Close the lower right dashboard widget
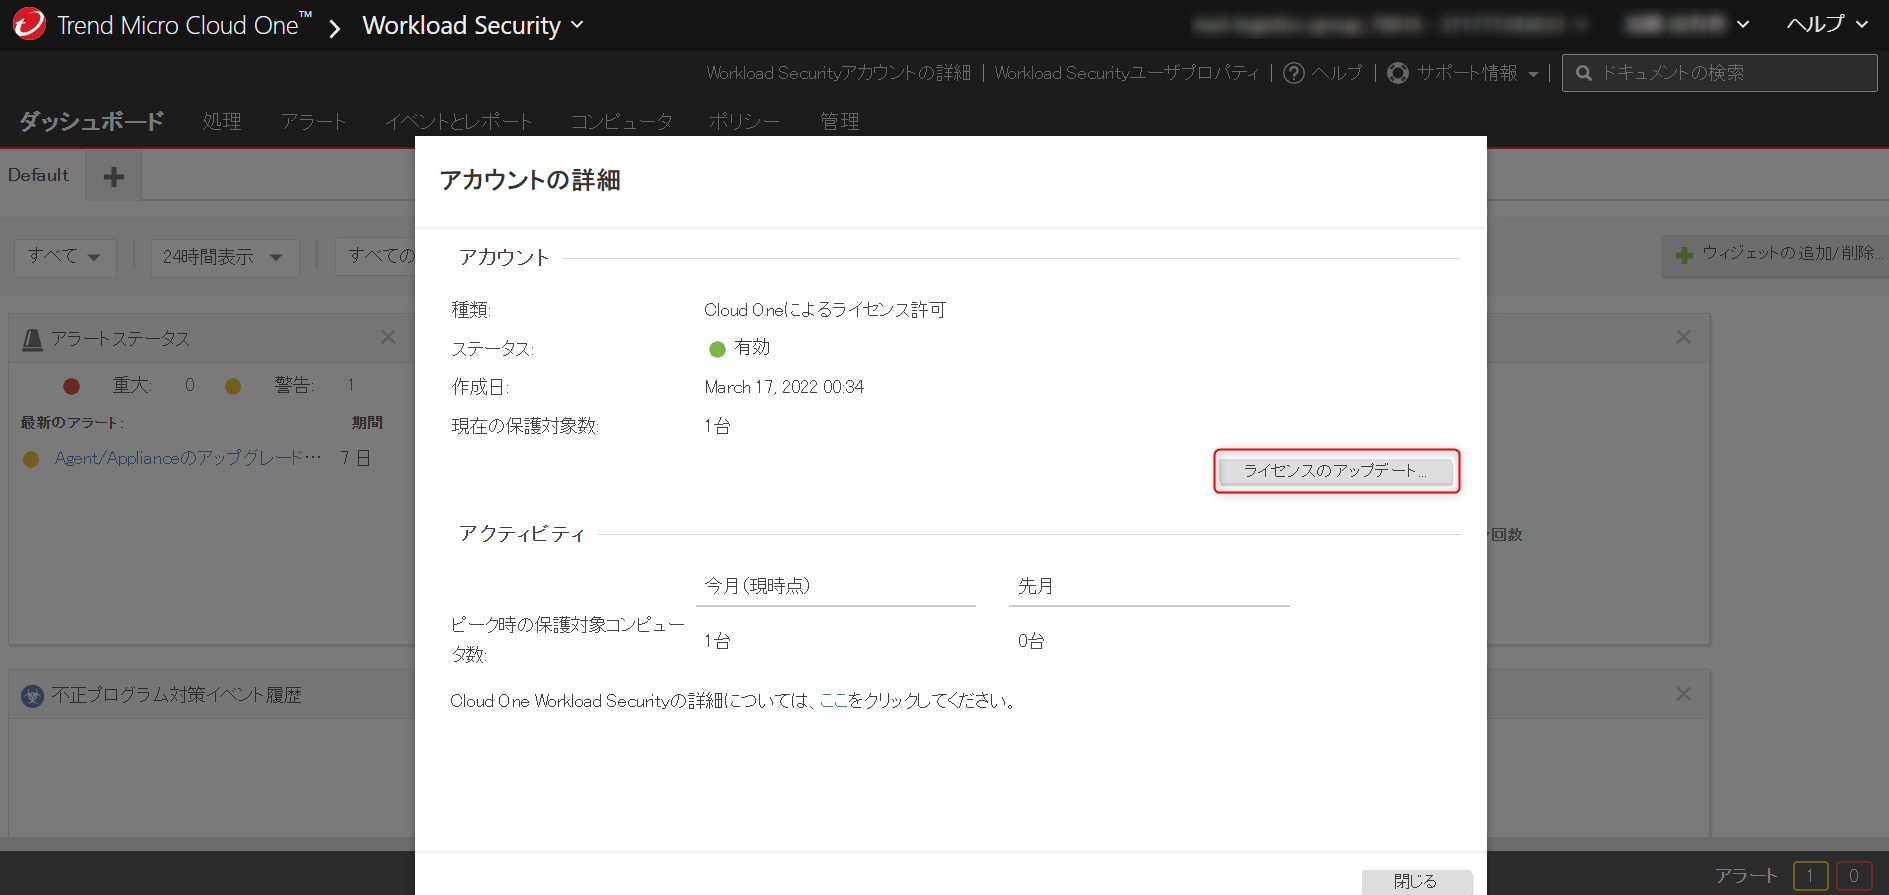The image size is (1889, 895). pos(1684,694)
